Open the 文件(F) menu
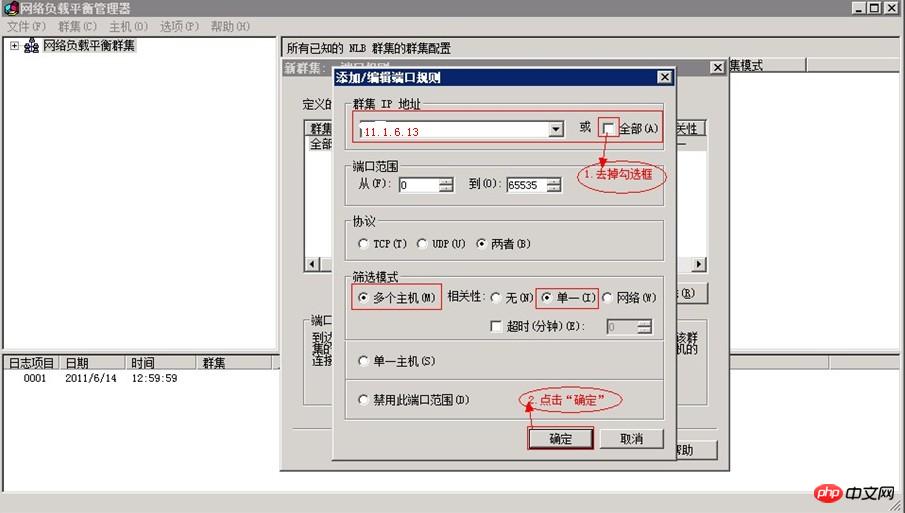 26,27
